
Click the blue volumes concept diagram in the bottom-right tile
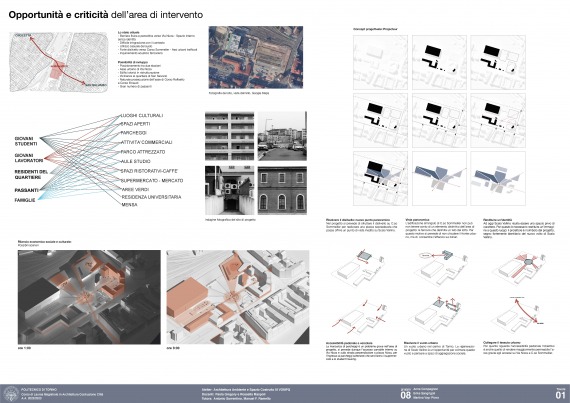(498, 178)
